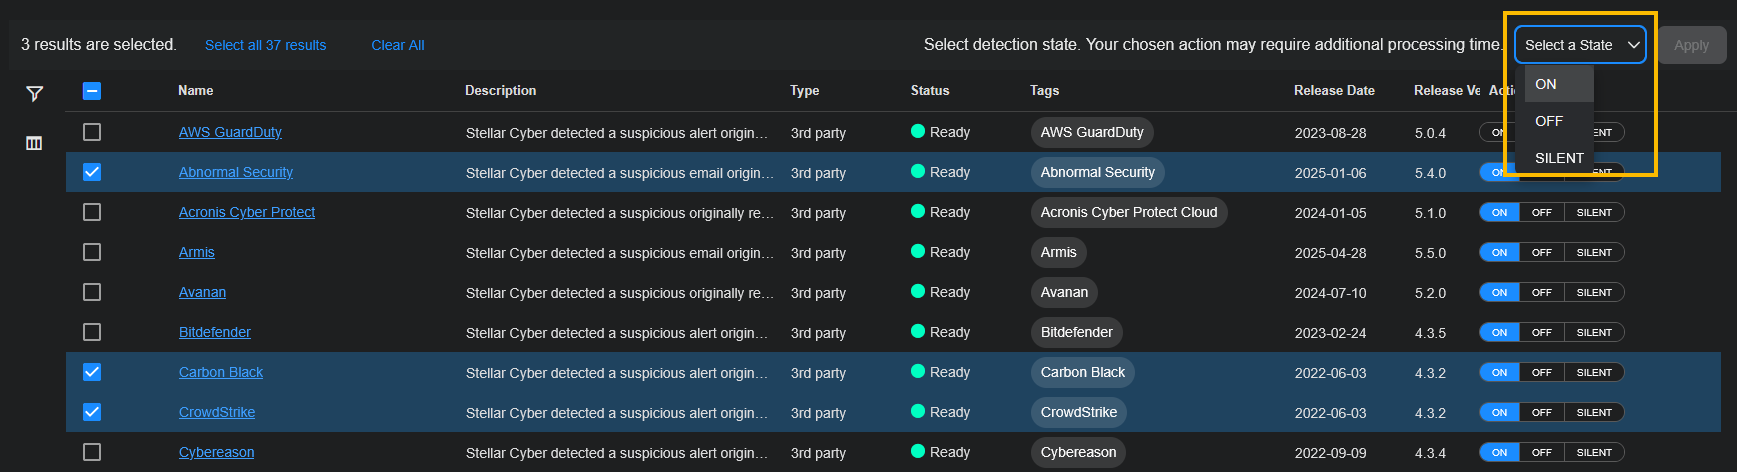This screenshot has height=472, width=1737.
Task: Click the header select-all checkbox
Action: (92, 91)
